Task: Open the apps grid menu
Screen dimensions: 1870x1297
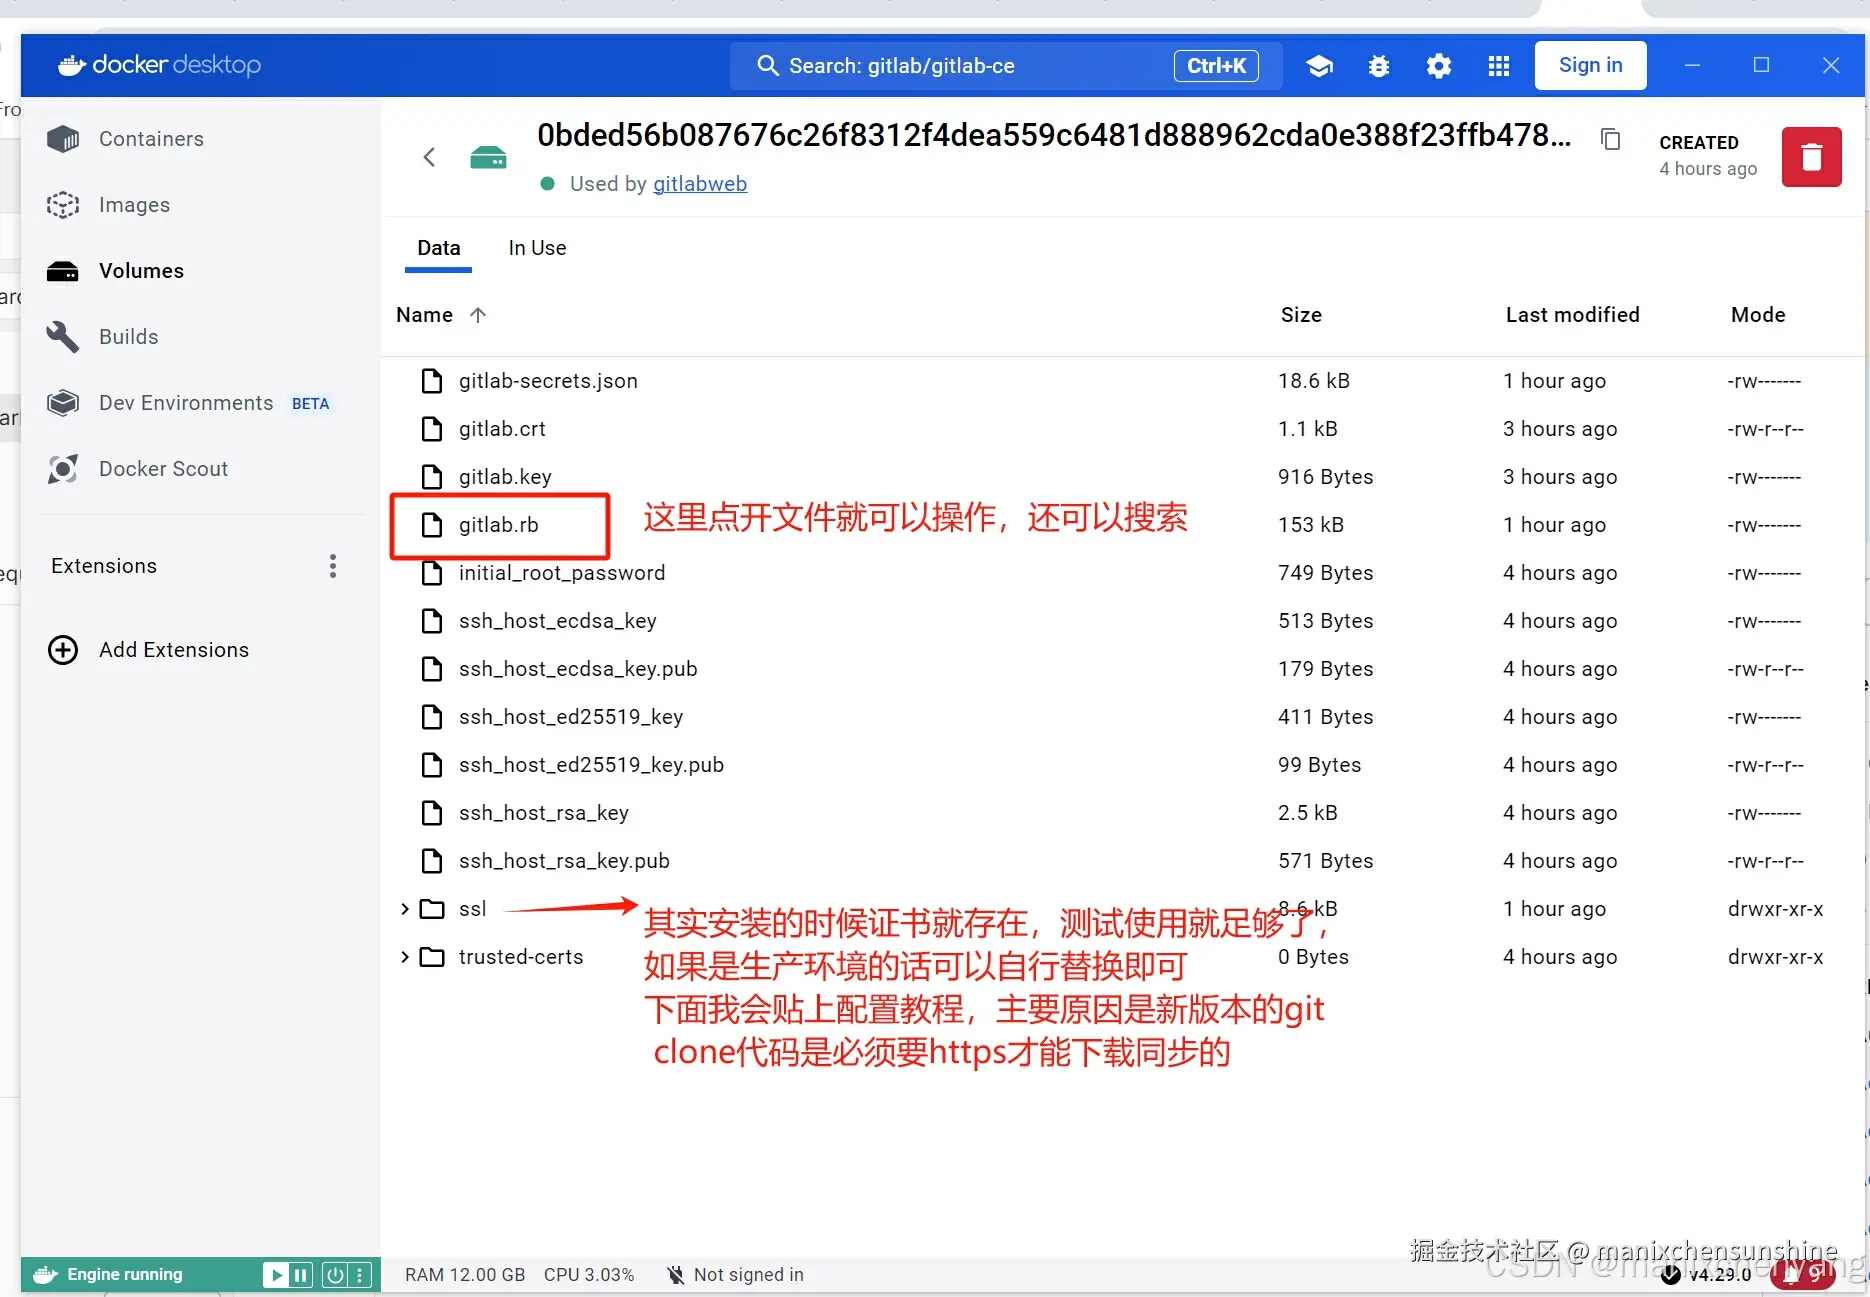Action: pos(1499,66)
